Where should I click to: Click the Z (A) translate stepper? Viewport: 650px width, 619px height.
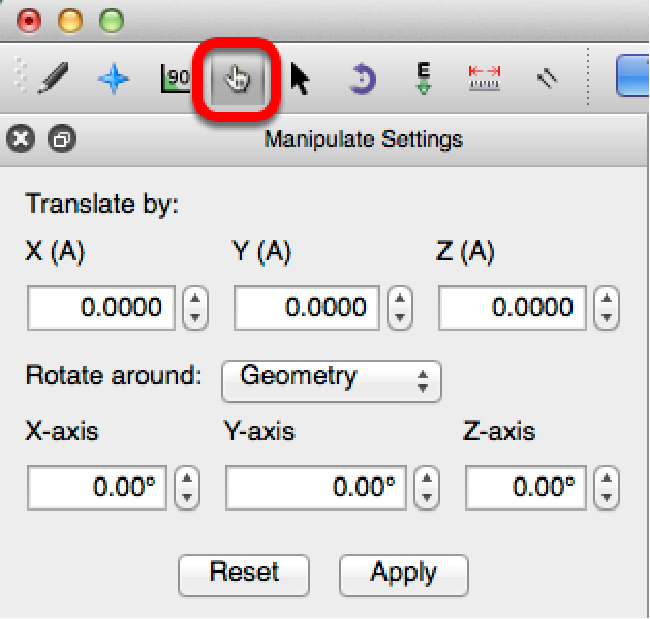point(605,308)
